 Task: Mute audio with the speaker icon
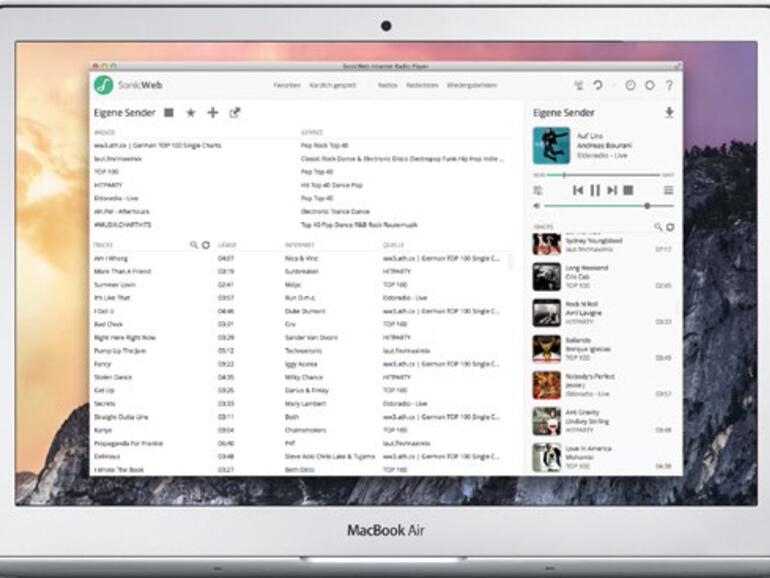click(x=537, y=206)
